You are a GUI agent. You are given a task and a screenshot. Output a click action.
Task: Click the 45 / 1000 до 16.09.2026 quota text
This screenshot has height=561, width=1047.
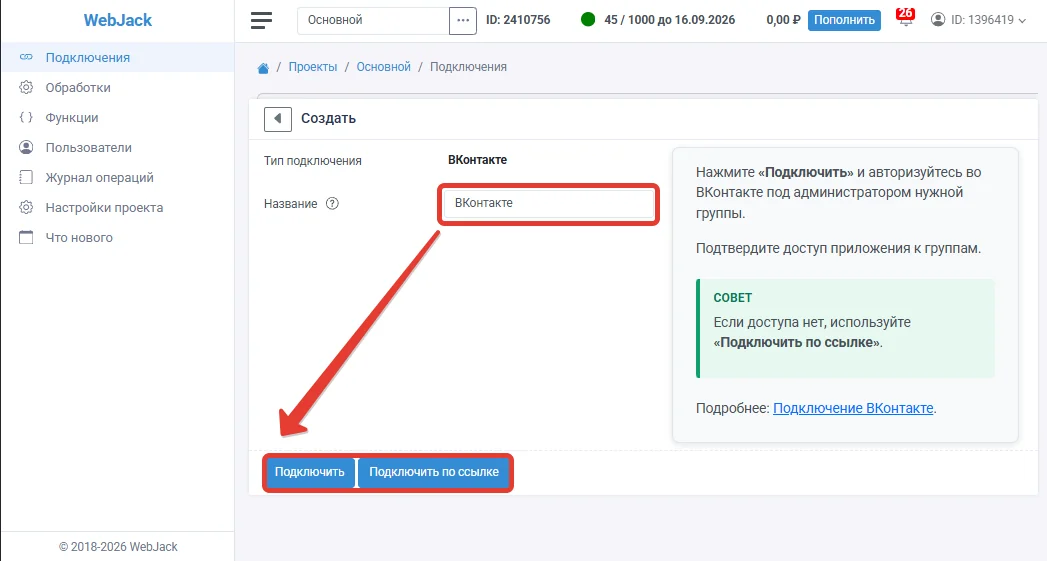tap(669, 20)
